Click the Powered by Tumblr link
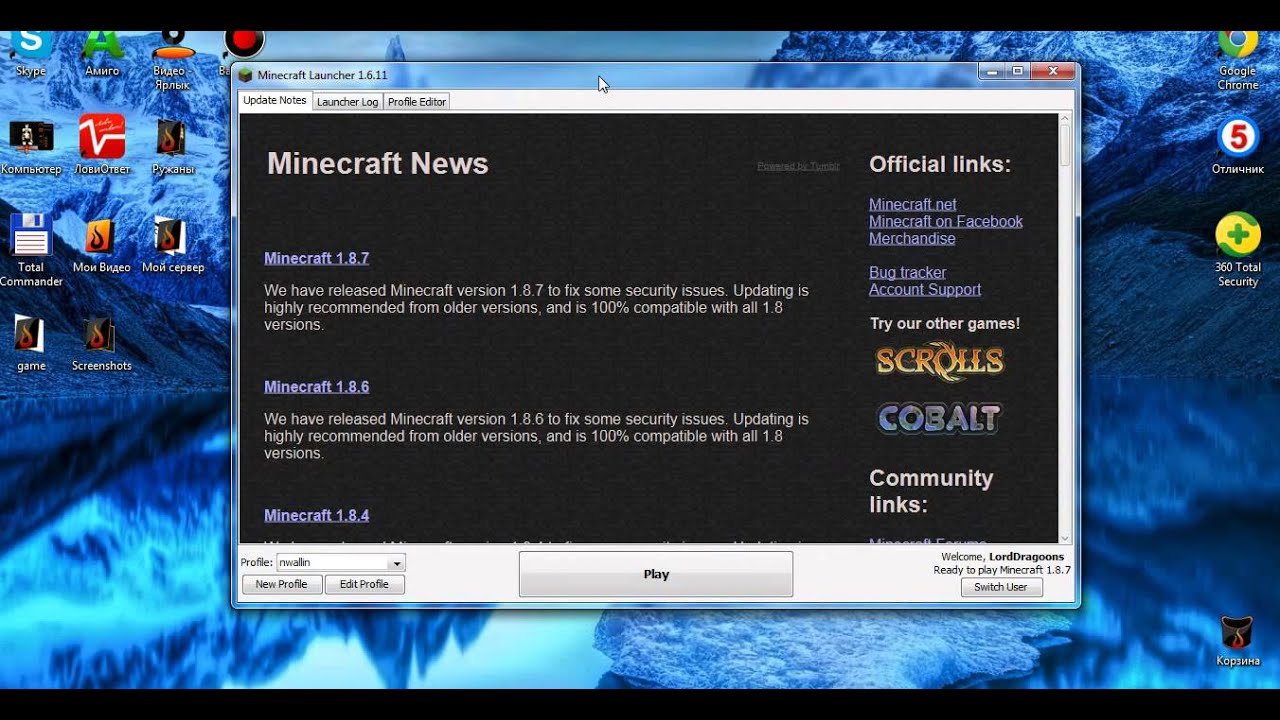Image resolution: width=1280 pixels, height=720 pixels. pos(798,166)
